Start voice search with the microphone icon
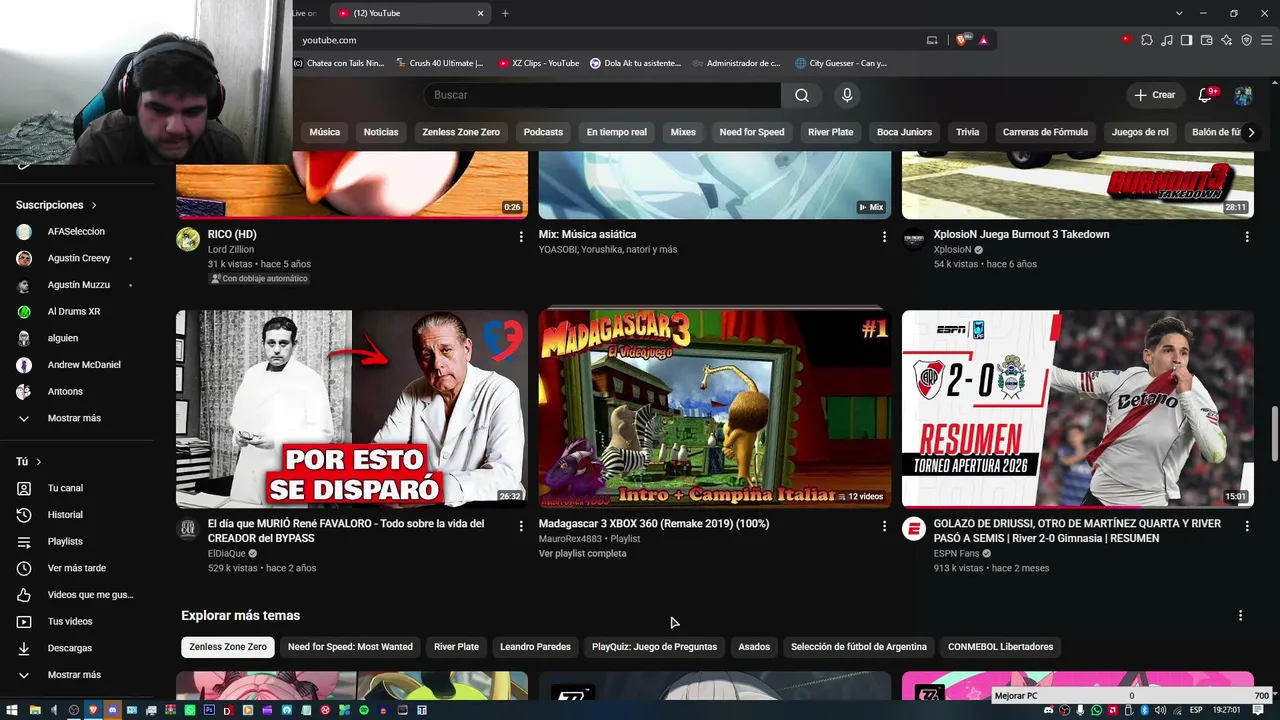The height and width of the screenshot is (720, 1280). 847,95
